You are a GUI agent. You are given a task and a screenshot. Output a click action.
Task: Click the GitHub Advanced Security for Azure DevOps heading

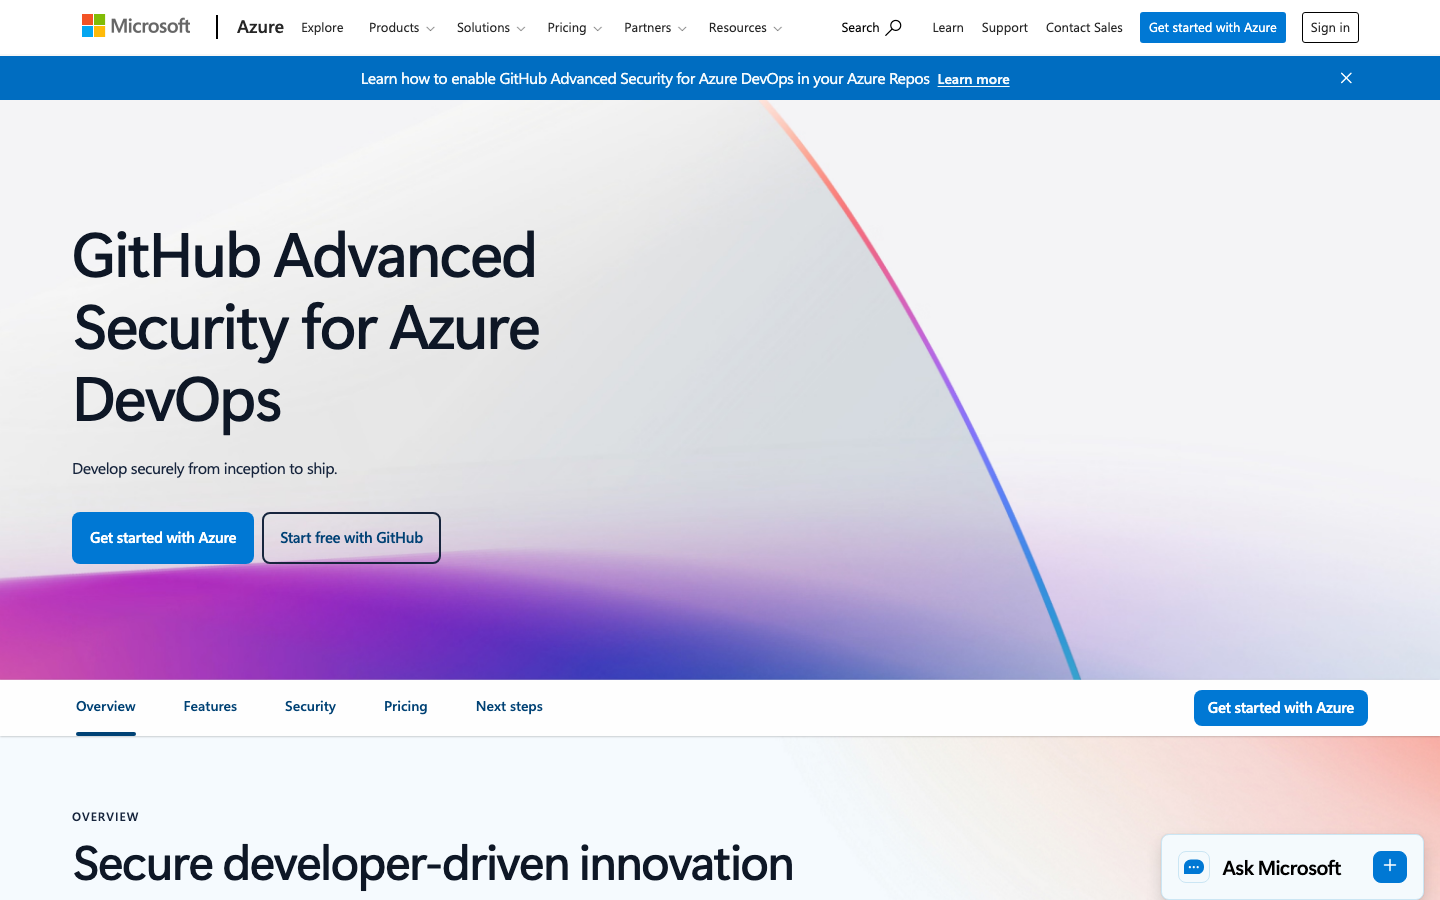[x=306, y=327]
